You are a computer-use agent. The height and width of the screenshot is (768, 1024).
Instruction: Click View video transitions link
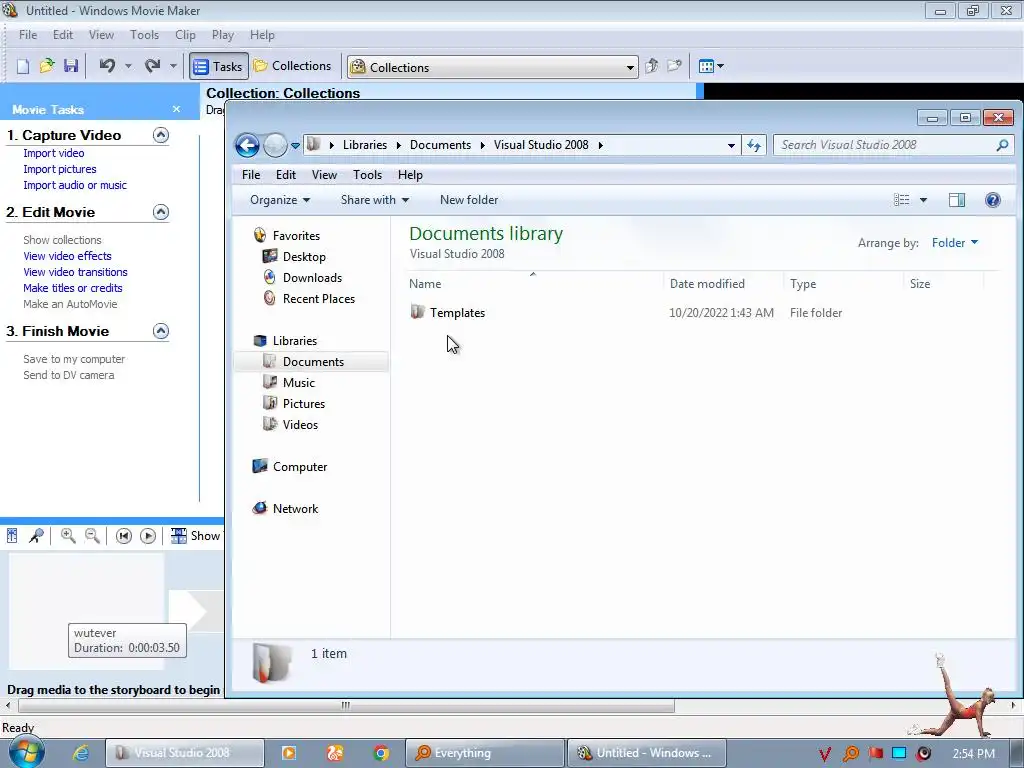click(75, 272)
